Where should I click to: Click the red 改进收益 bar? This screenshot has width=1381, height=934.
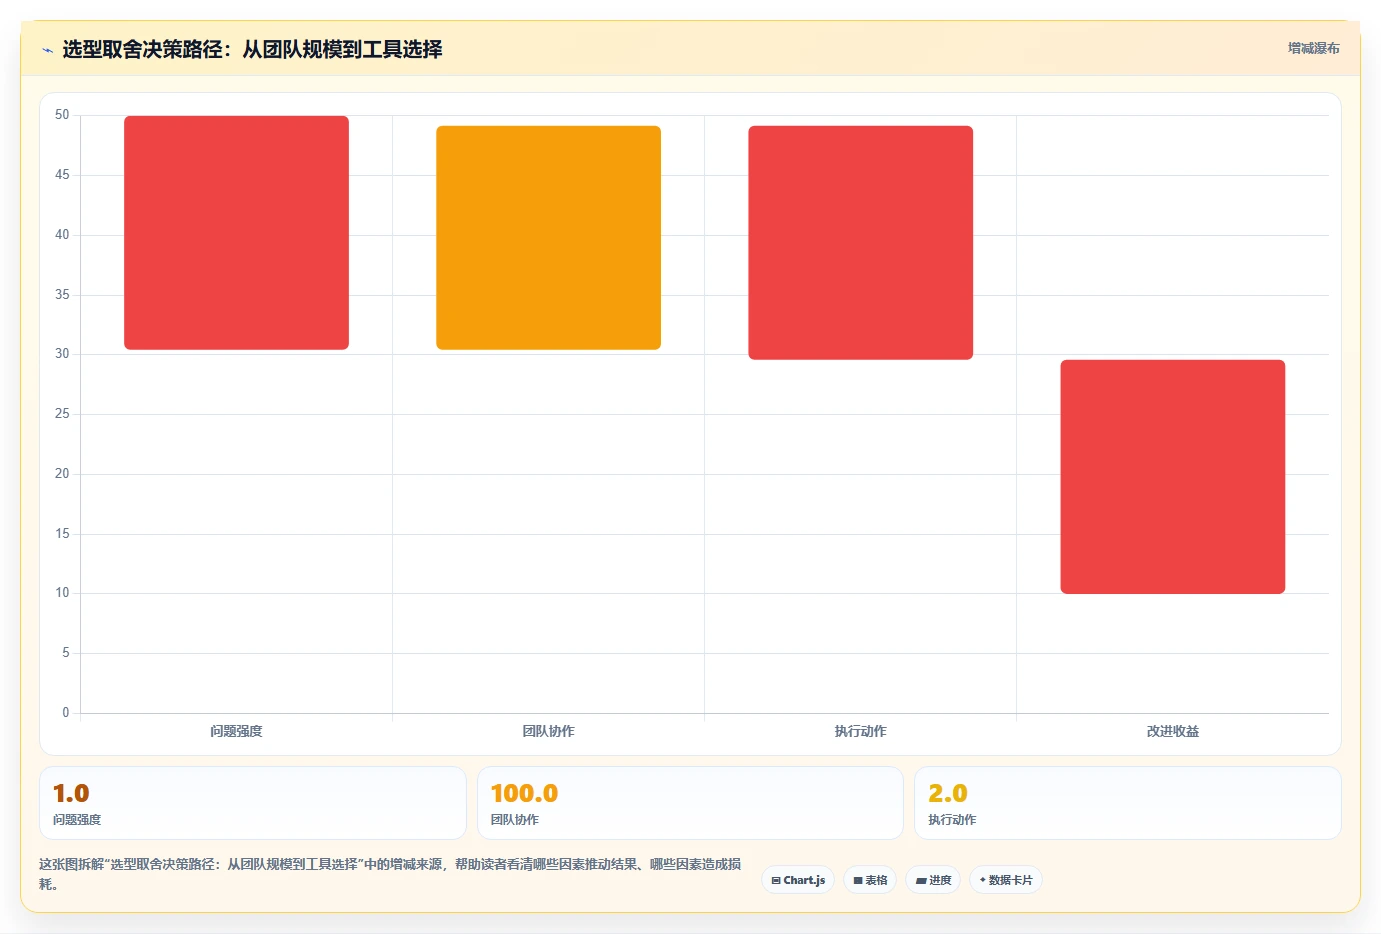point(1172,477)
